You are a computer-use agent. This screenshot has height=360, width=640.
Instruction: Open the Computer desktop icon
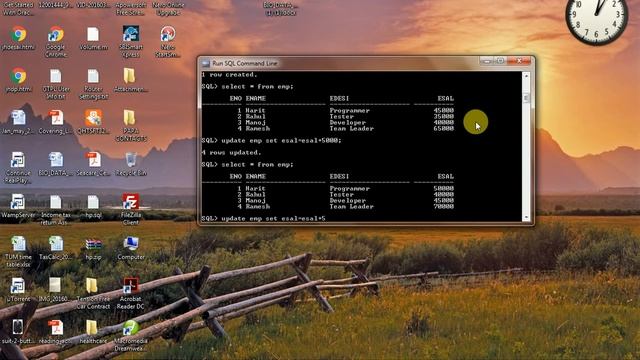click(131, 244)
